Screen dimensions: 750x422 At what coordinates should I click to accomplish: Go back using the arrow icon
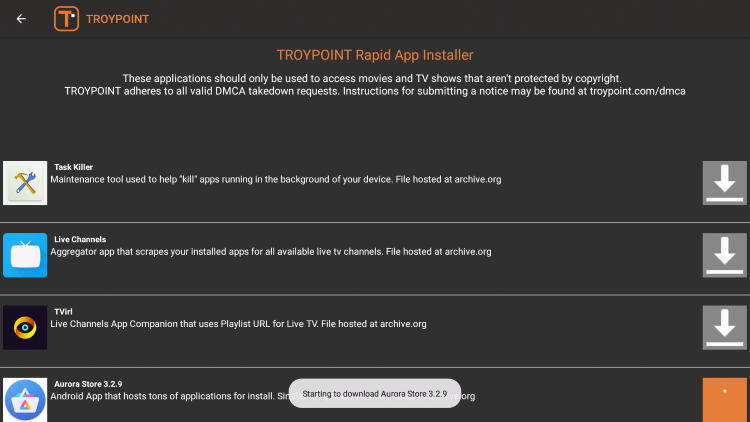(21, 19)
